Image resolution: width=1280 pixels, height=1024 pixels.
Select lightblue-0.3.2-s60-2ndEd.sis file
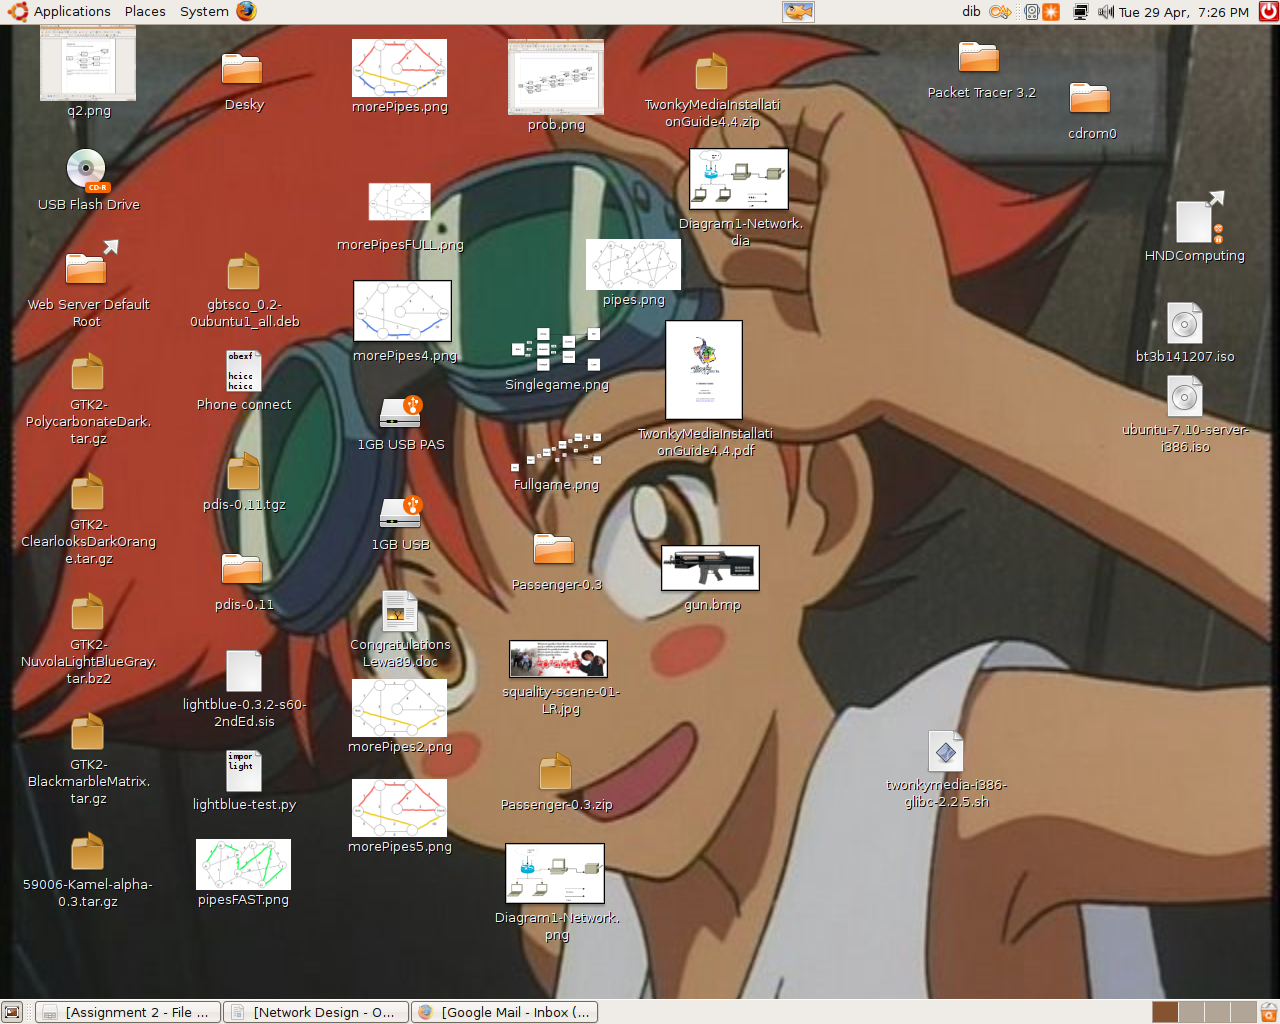[243, 671]
